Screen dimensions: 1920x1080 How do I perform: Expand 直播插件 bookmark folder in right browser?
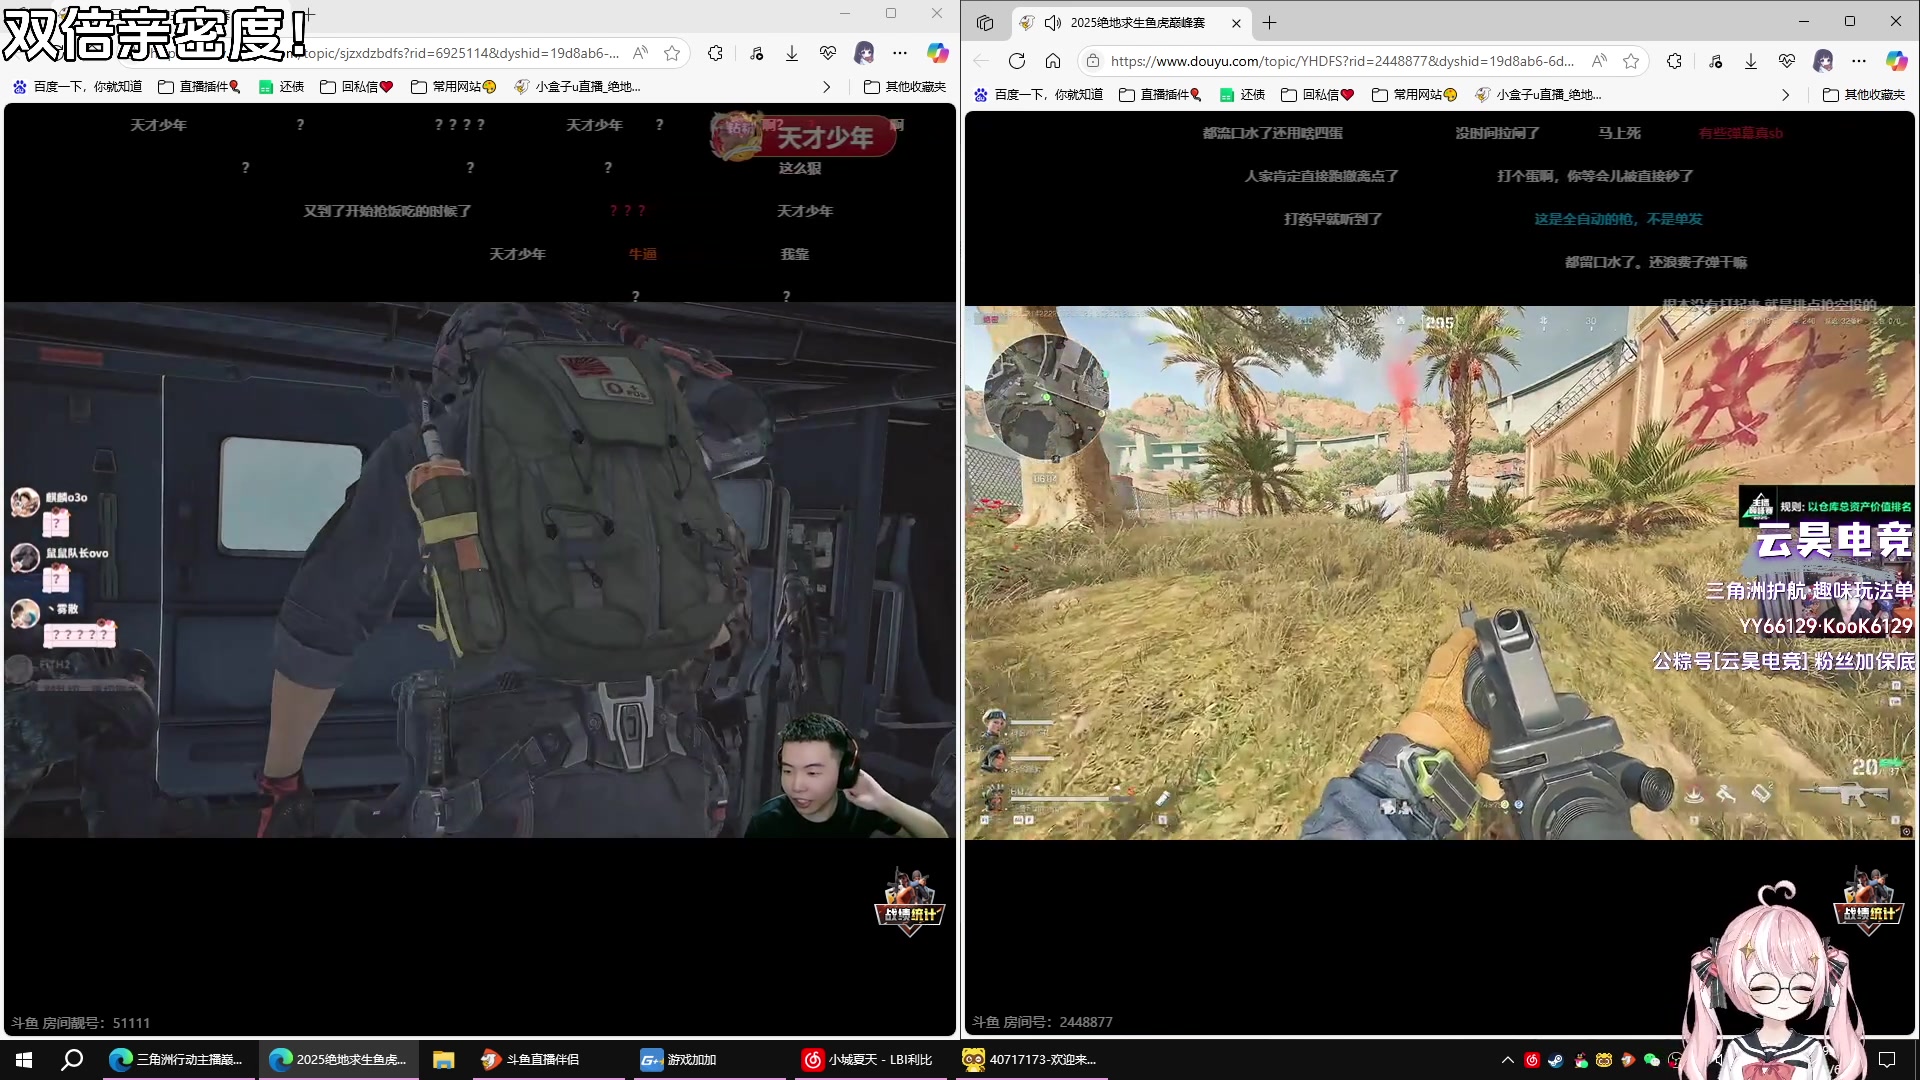pos(1160,95)
